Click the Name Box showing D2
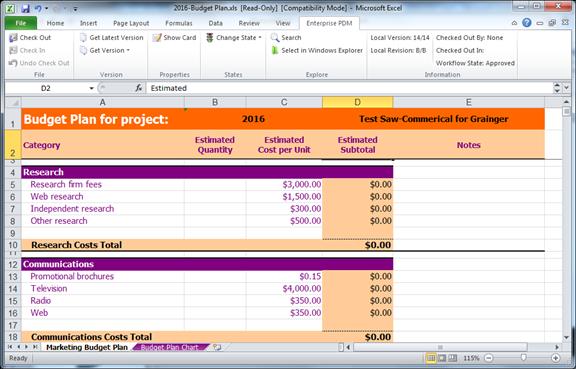 pyautogui.click(x=46, y=88)
